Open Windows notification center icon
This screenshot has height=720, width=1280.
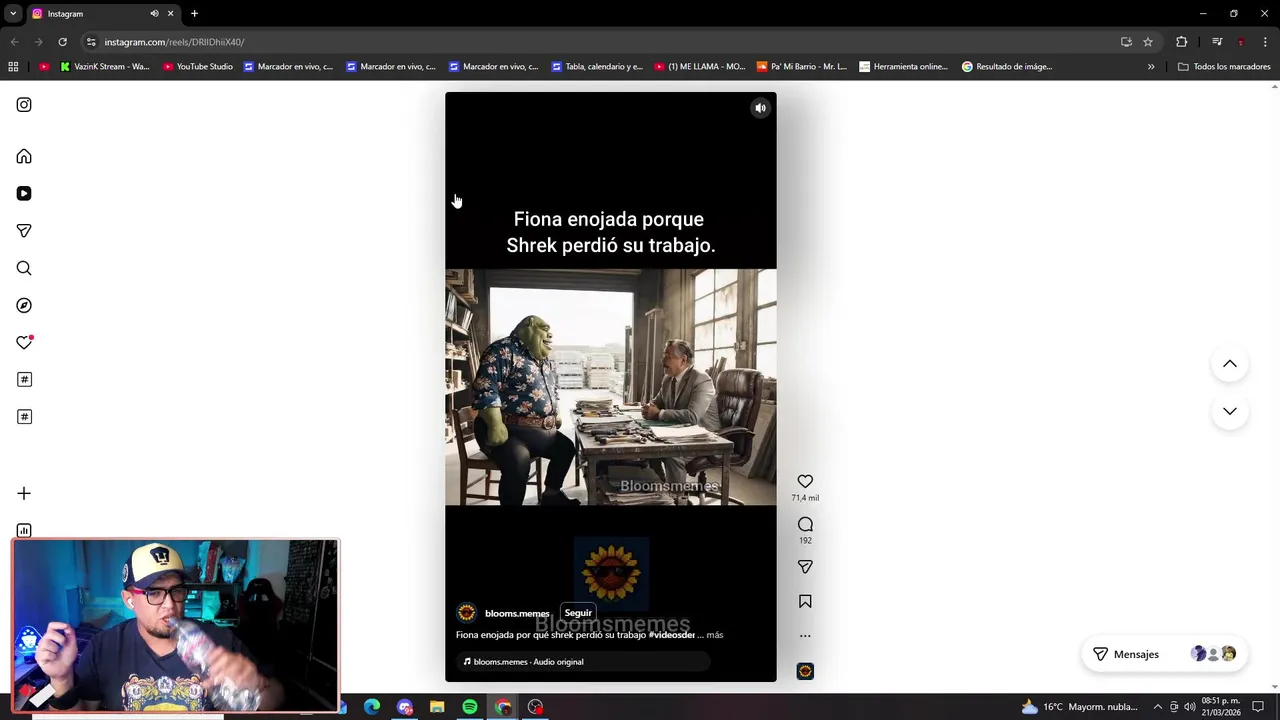click(1258, 707)
